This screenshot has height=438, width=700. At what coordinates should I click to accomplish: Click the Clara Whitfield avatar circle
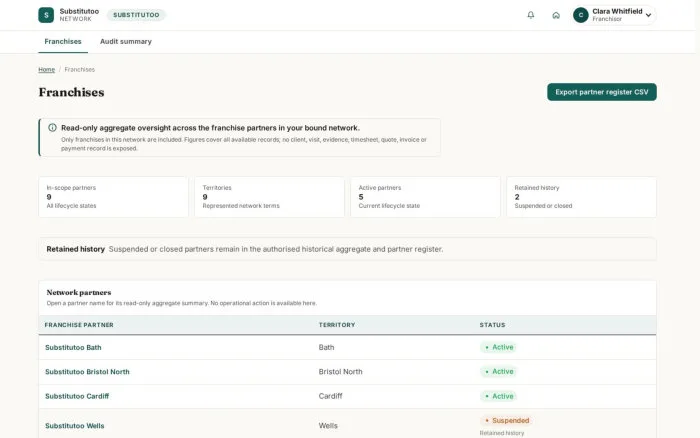580,15
